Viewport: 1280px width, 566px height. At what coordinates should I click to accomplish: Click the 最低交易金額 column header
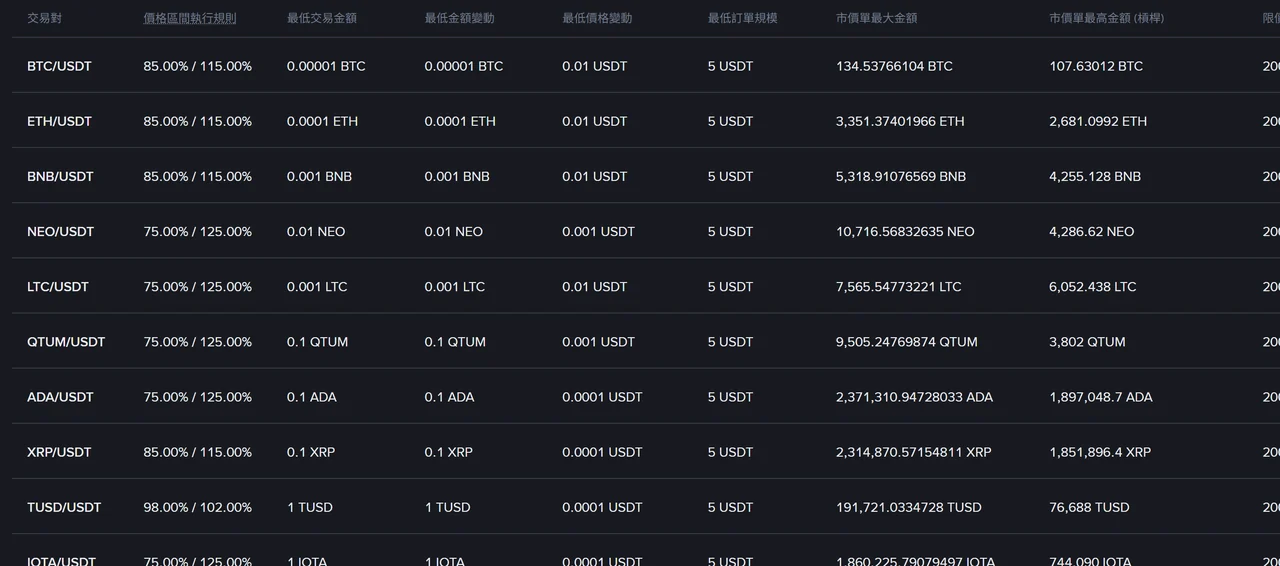[x=322, y=18]
